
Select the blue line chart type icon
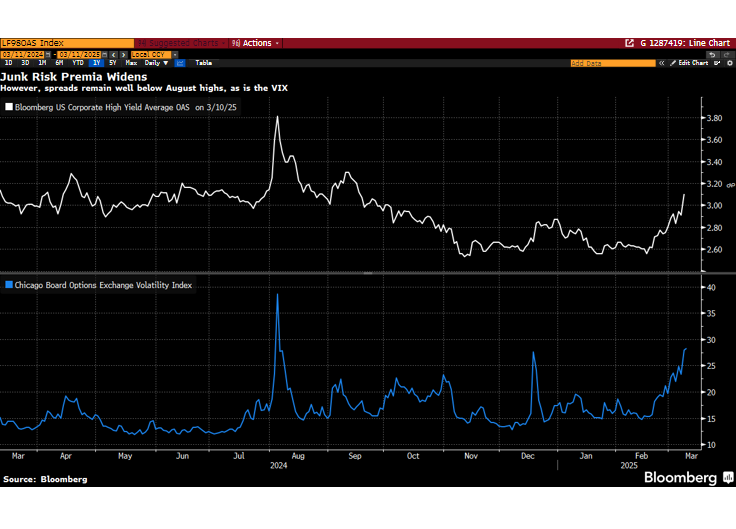tap(180, 63)
